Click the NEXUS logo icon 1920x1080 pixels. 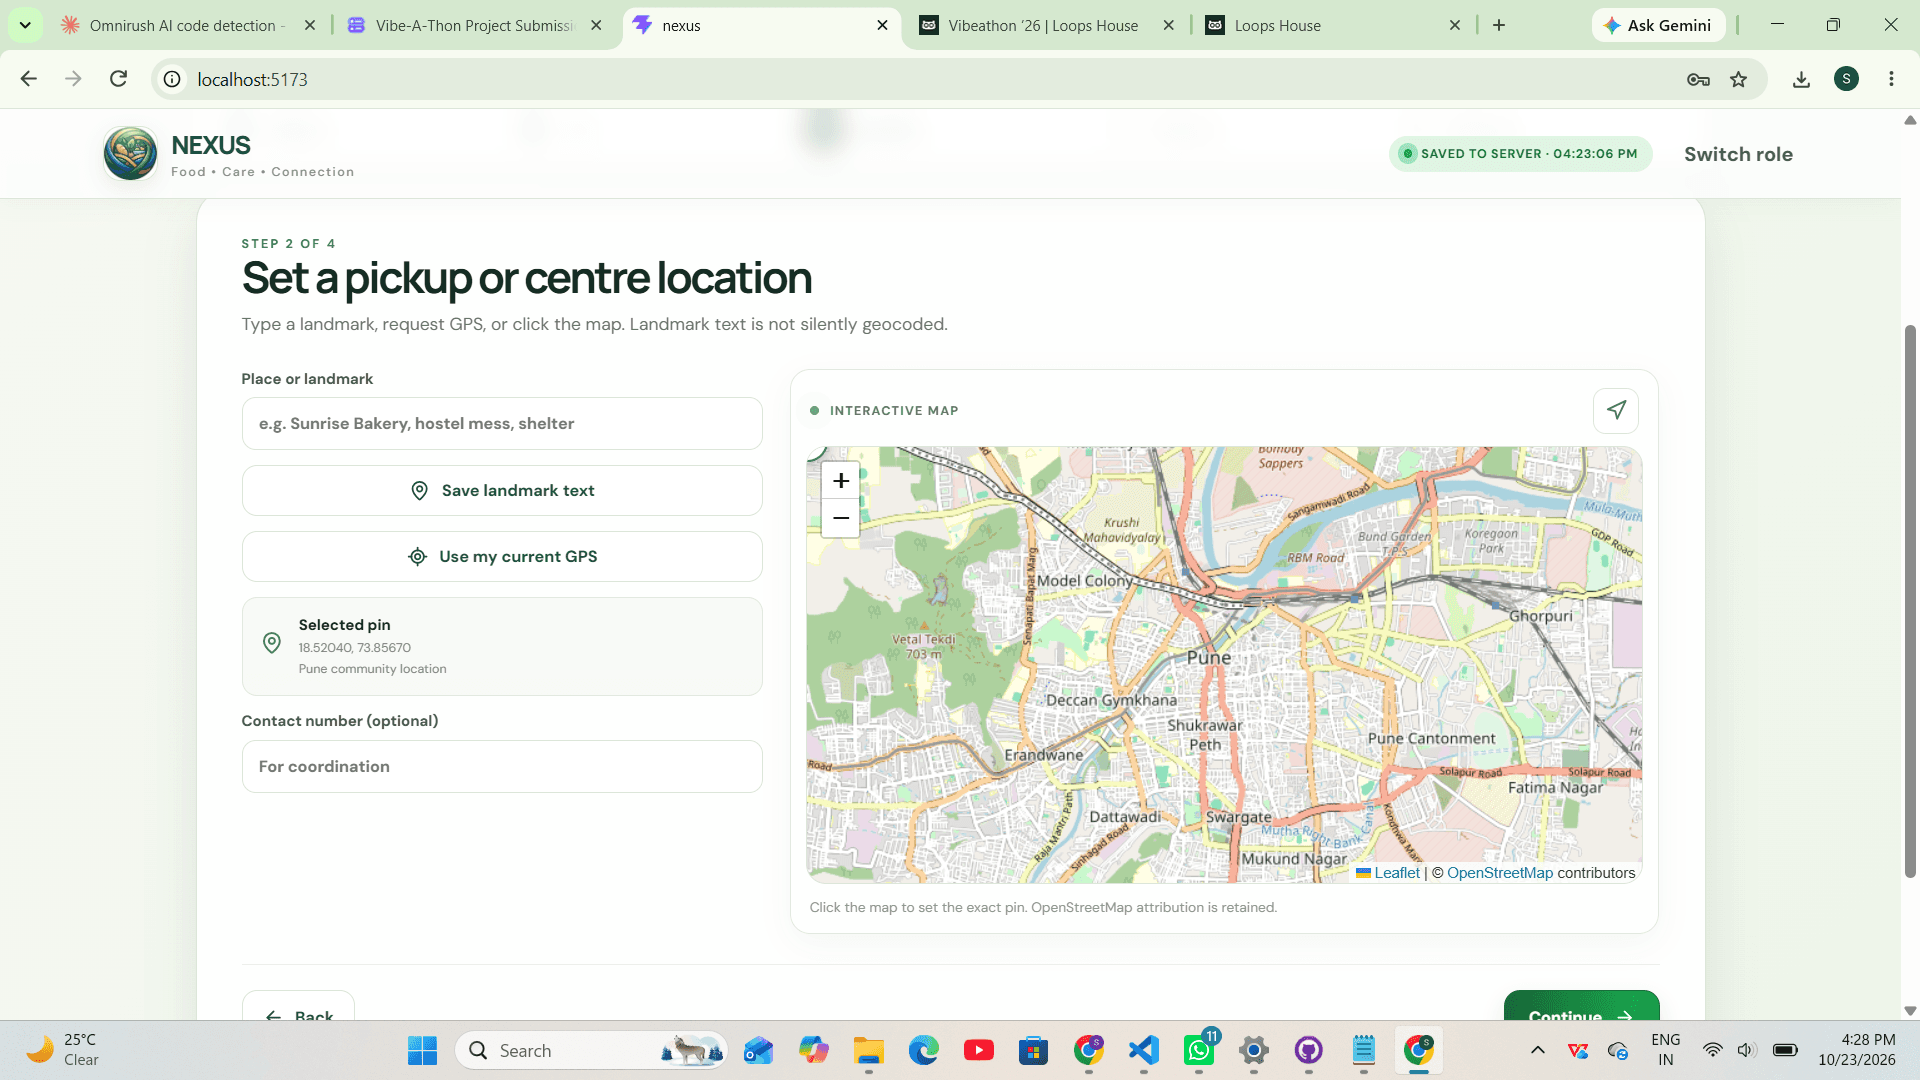(x=130, y=154)
